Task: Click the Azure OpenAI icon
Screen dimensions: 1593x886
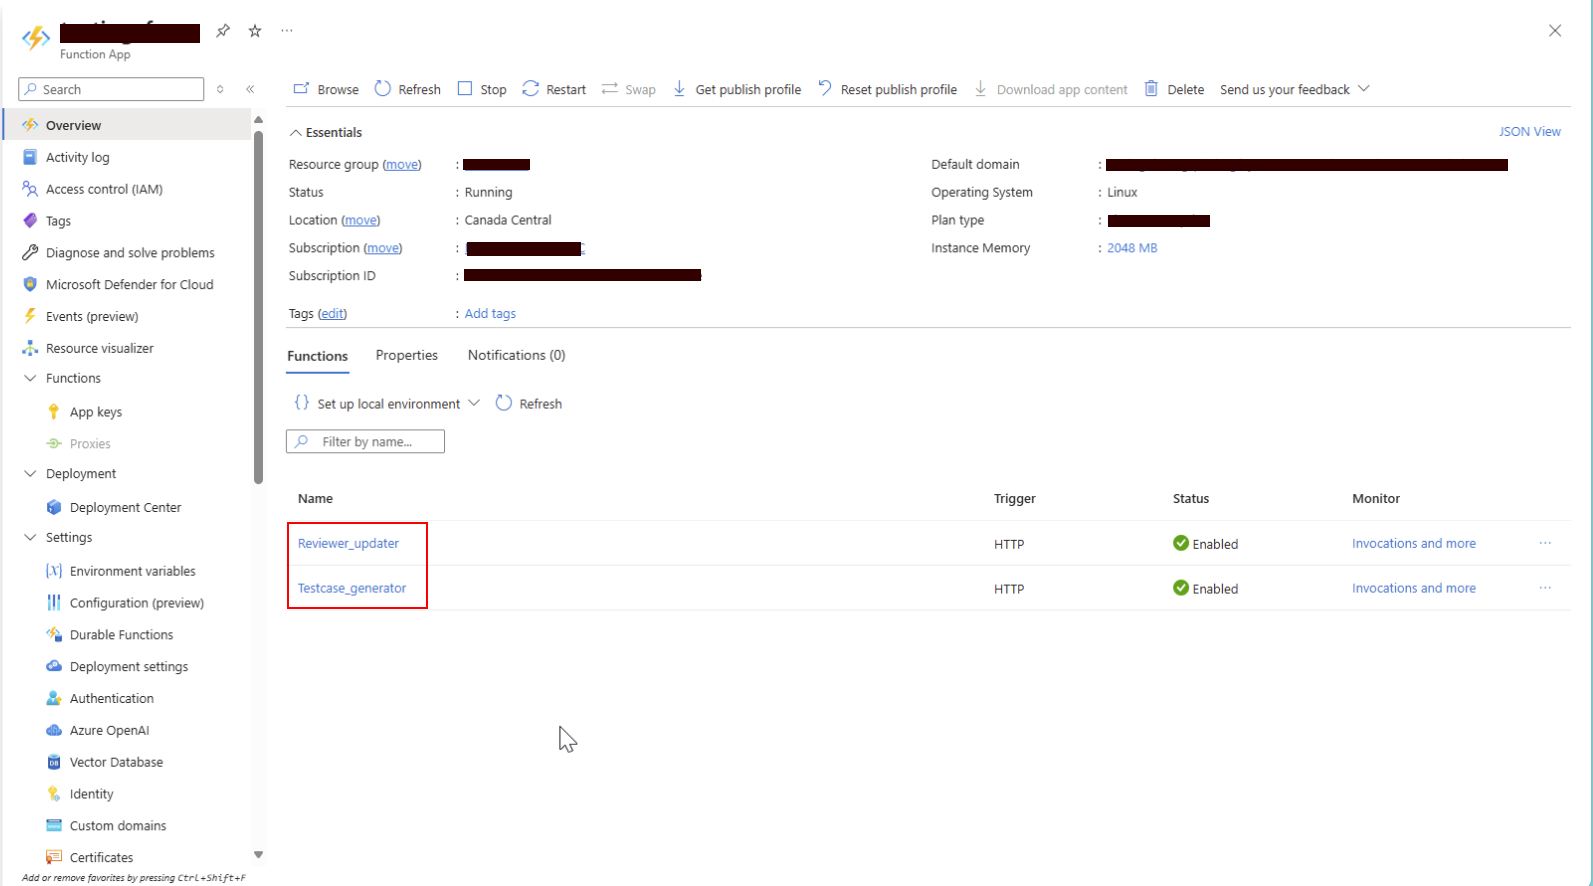Action: pos(54,730)
